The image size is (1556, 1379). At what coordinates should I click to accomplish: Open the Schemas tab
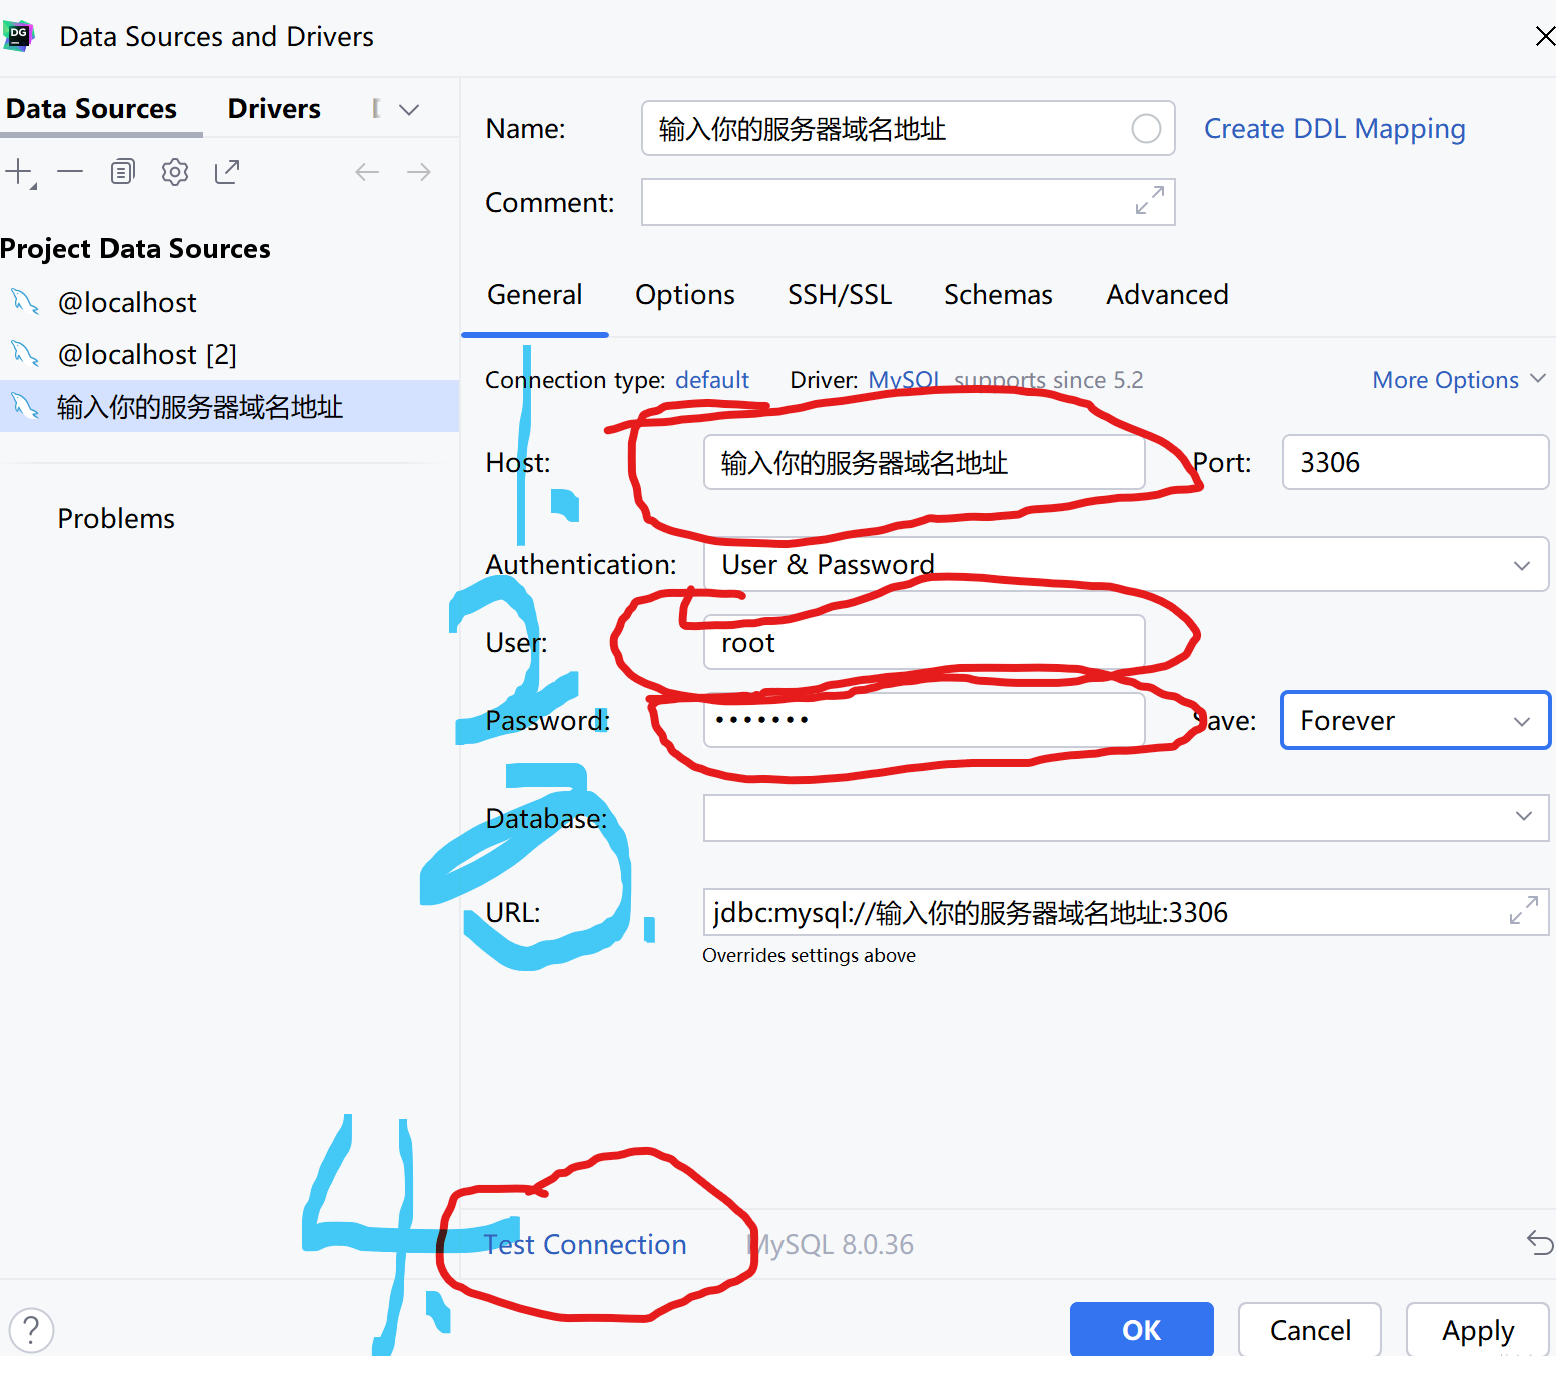click(998, 294)
